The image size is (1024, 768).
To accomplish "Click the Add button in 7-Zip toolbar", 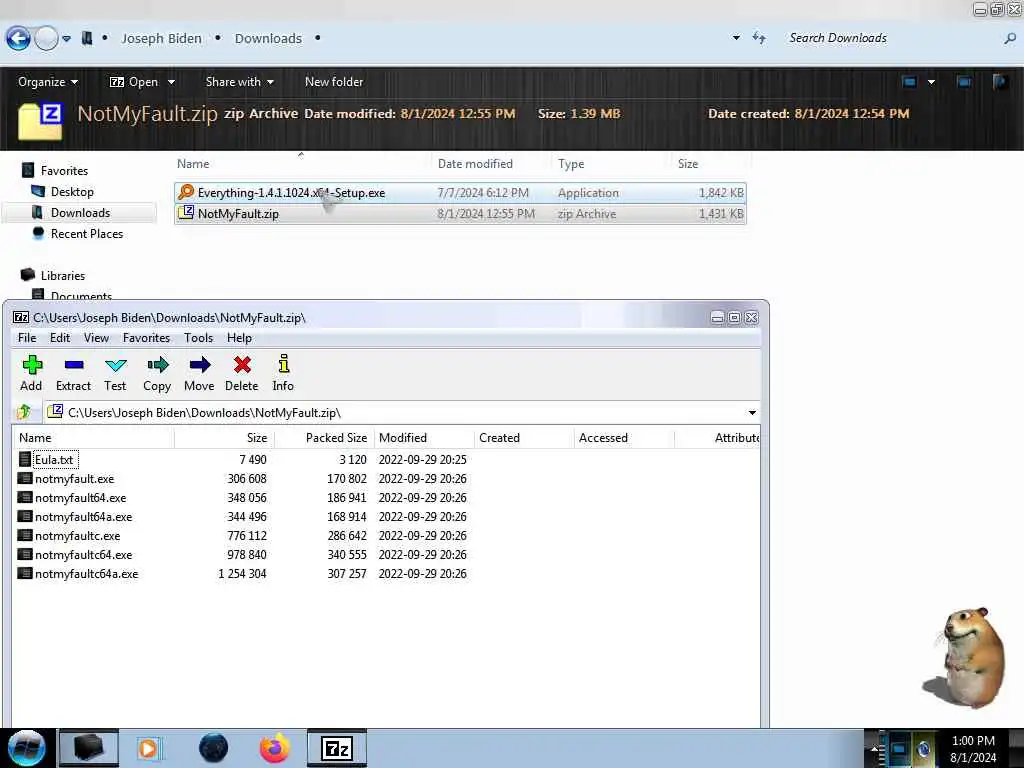I will point(31,373).
